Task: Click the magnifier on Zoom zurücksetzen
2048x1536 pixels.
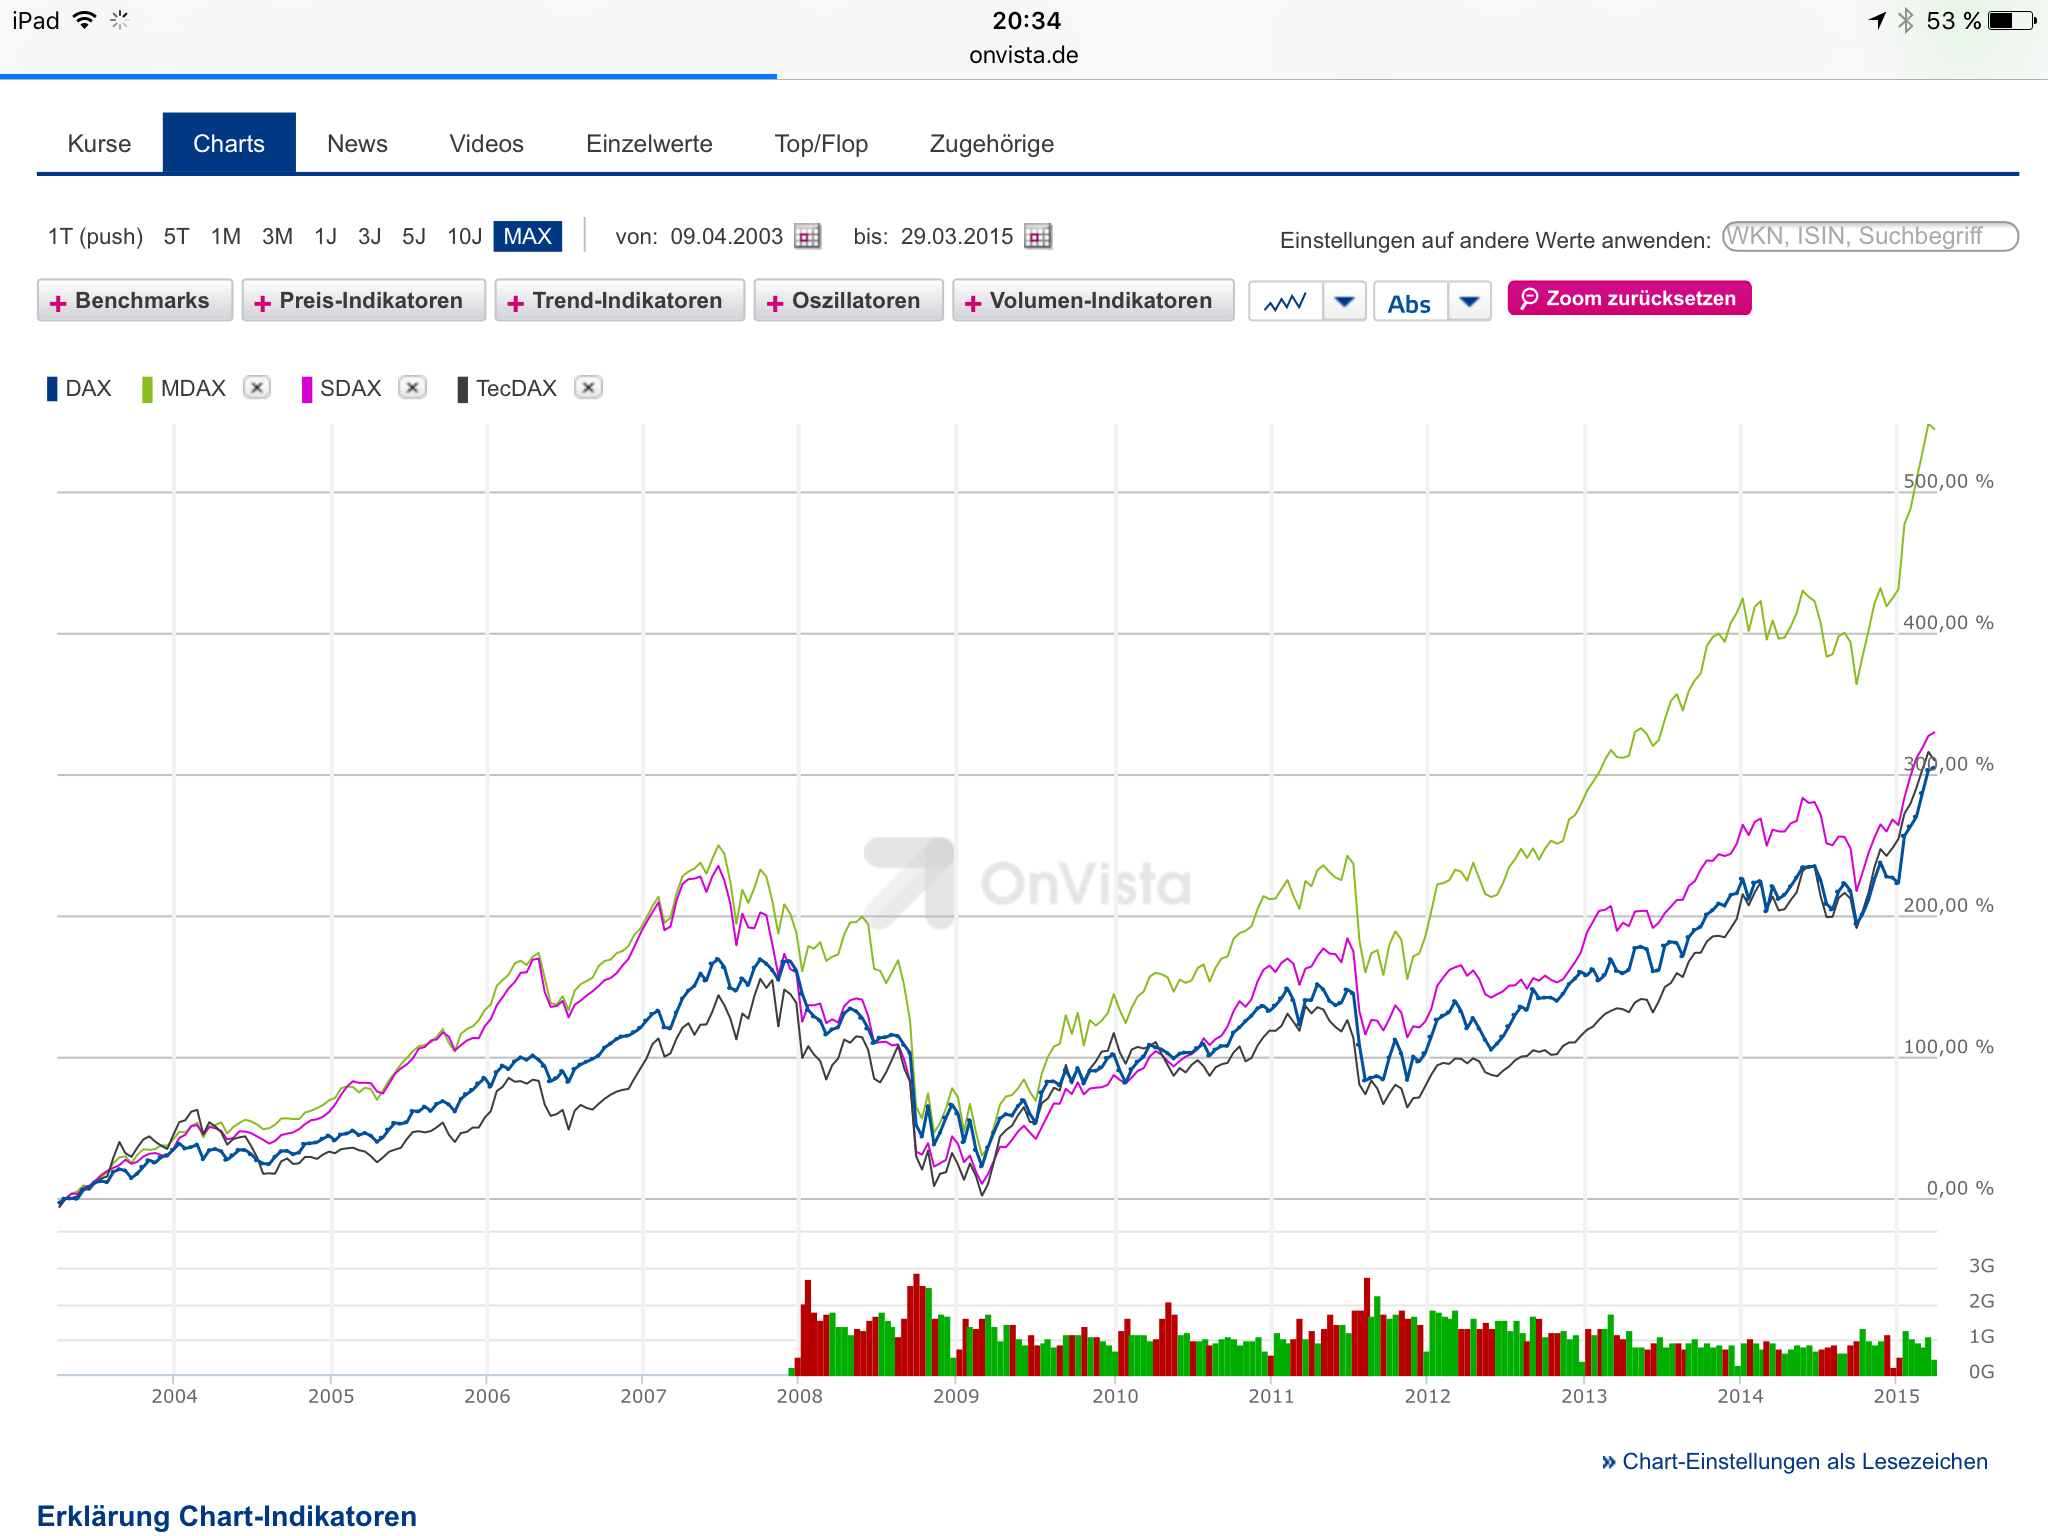Action: (x=1529, y=299)
